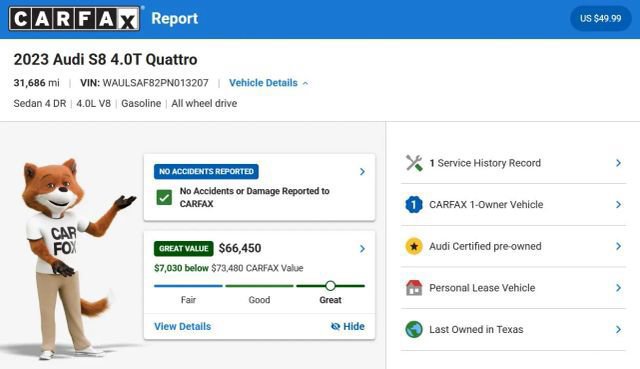Click the value slider handle
Image resolution: width=640 pixels, height=369 pixels.
331,286
